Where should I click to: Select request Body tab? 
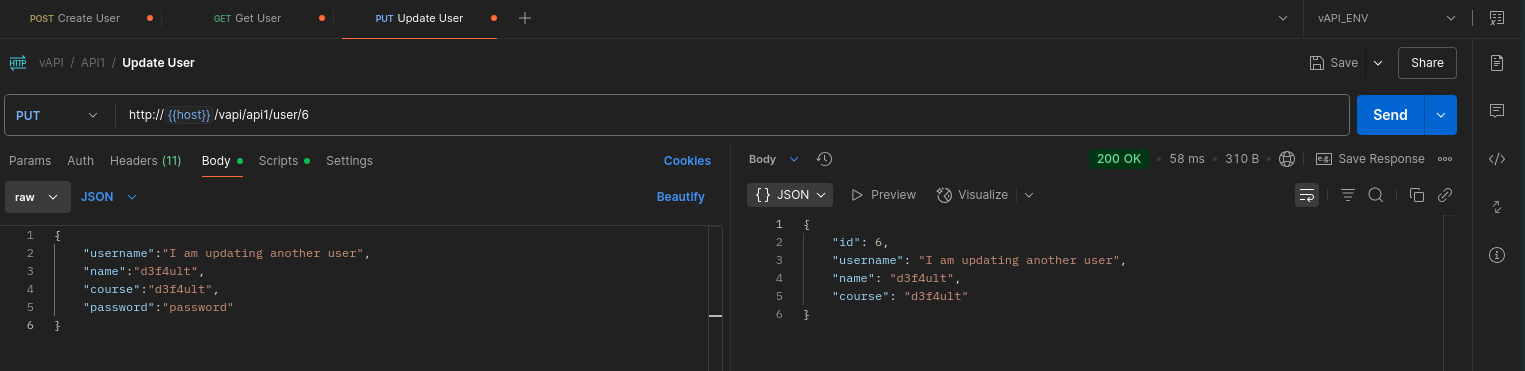[x=222, y=161]
